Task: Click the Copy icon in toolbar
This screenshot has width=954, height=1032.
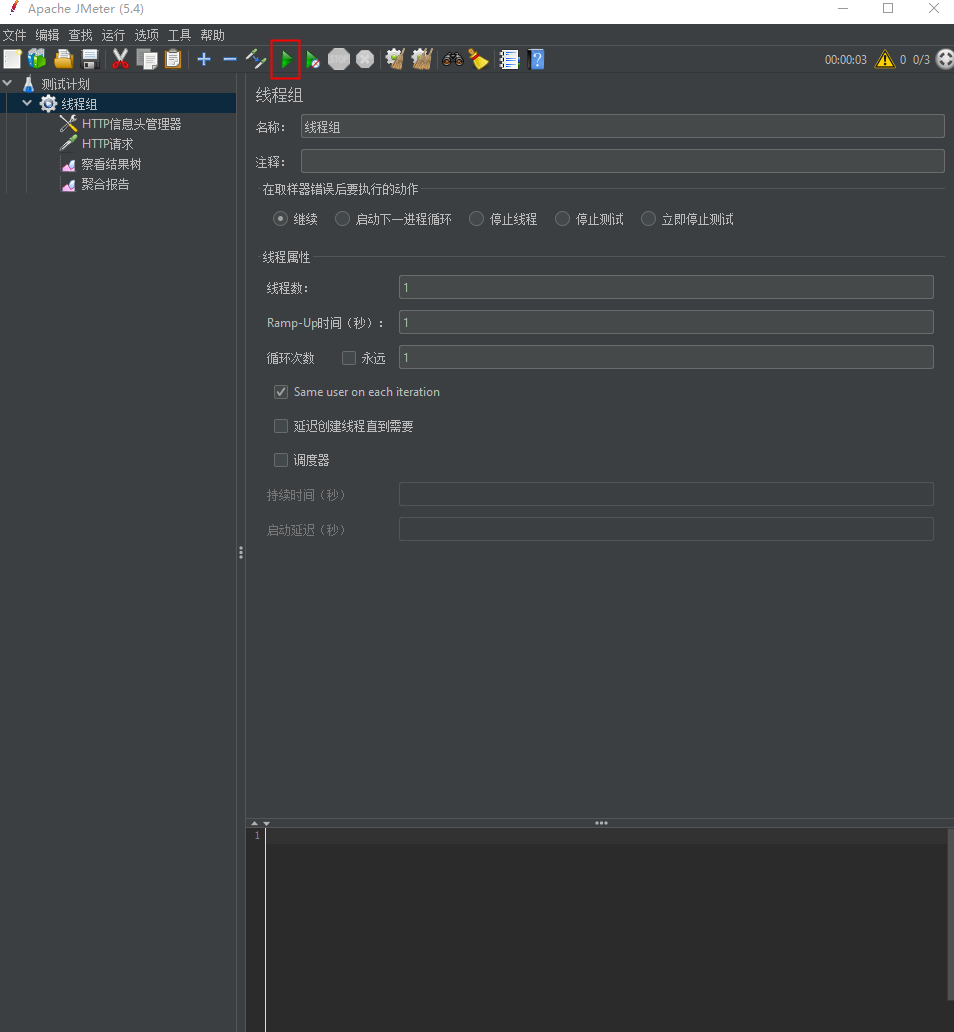Action: point(146,59)
